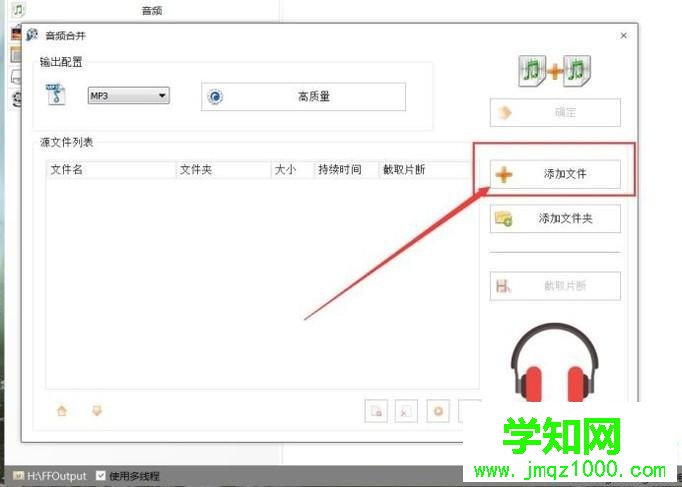Open the H:\FFOutput output folder
The width and height of the screenshot is (682, 487).
click(x=50, y=476)
